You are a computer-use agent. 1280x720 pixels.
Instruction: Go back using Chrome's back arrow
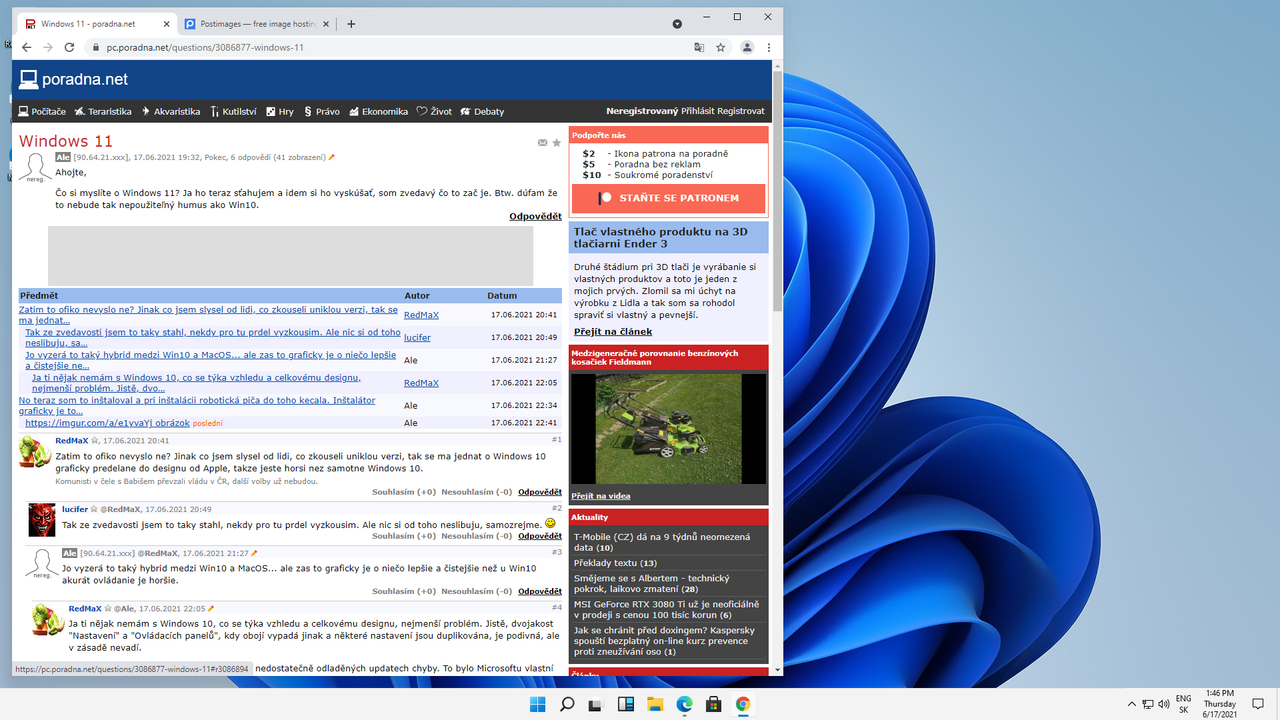[26, 47]
